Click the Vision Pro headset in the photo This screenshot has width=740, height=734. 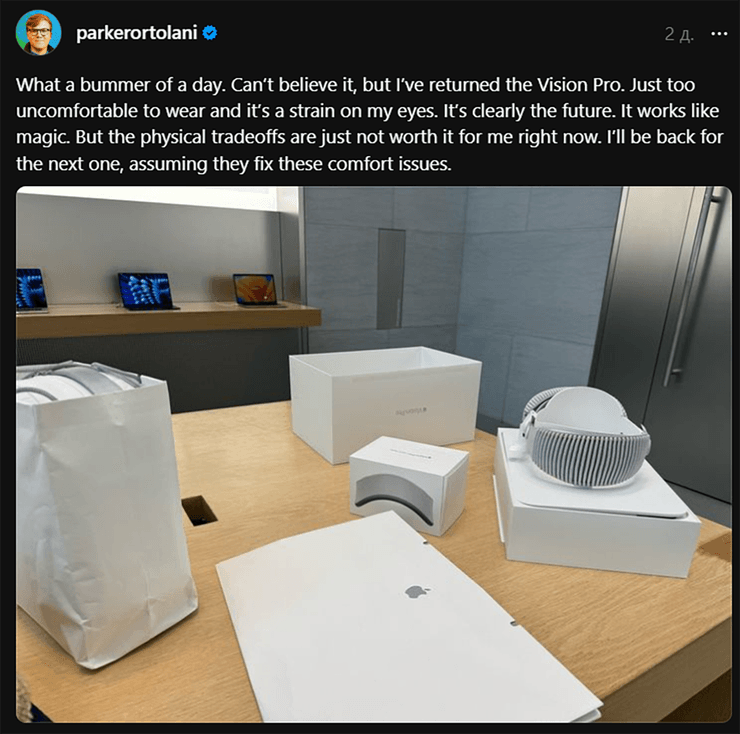tap(585, 435)
